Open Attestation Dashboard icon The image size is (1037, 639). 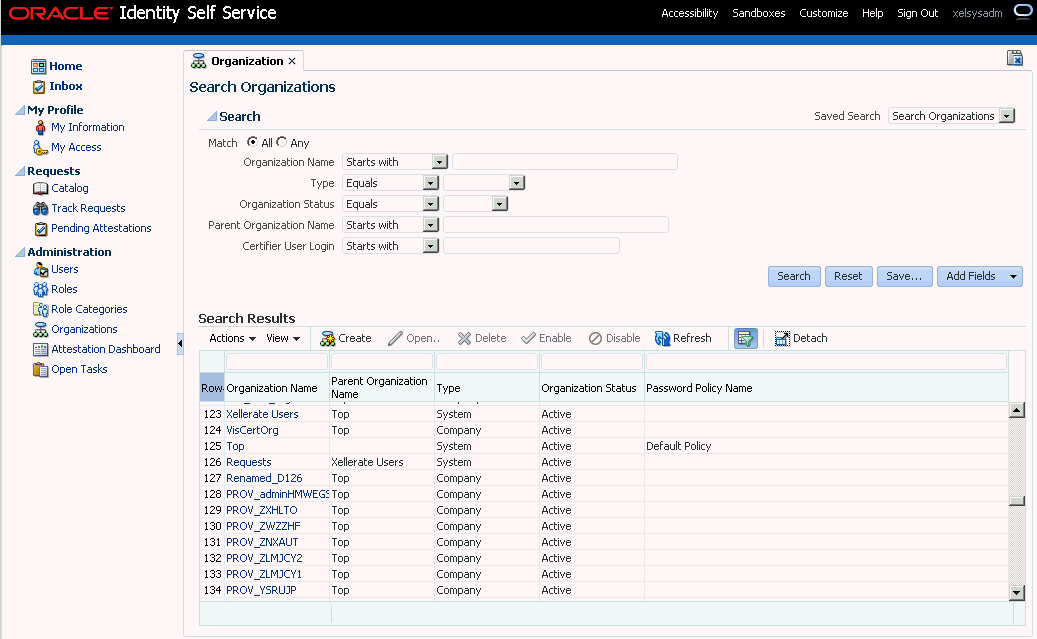click(40, 349)
